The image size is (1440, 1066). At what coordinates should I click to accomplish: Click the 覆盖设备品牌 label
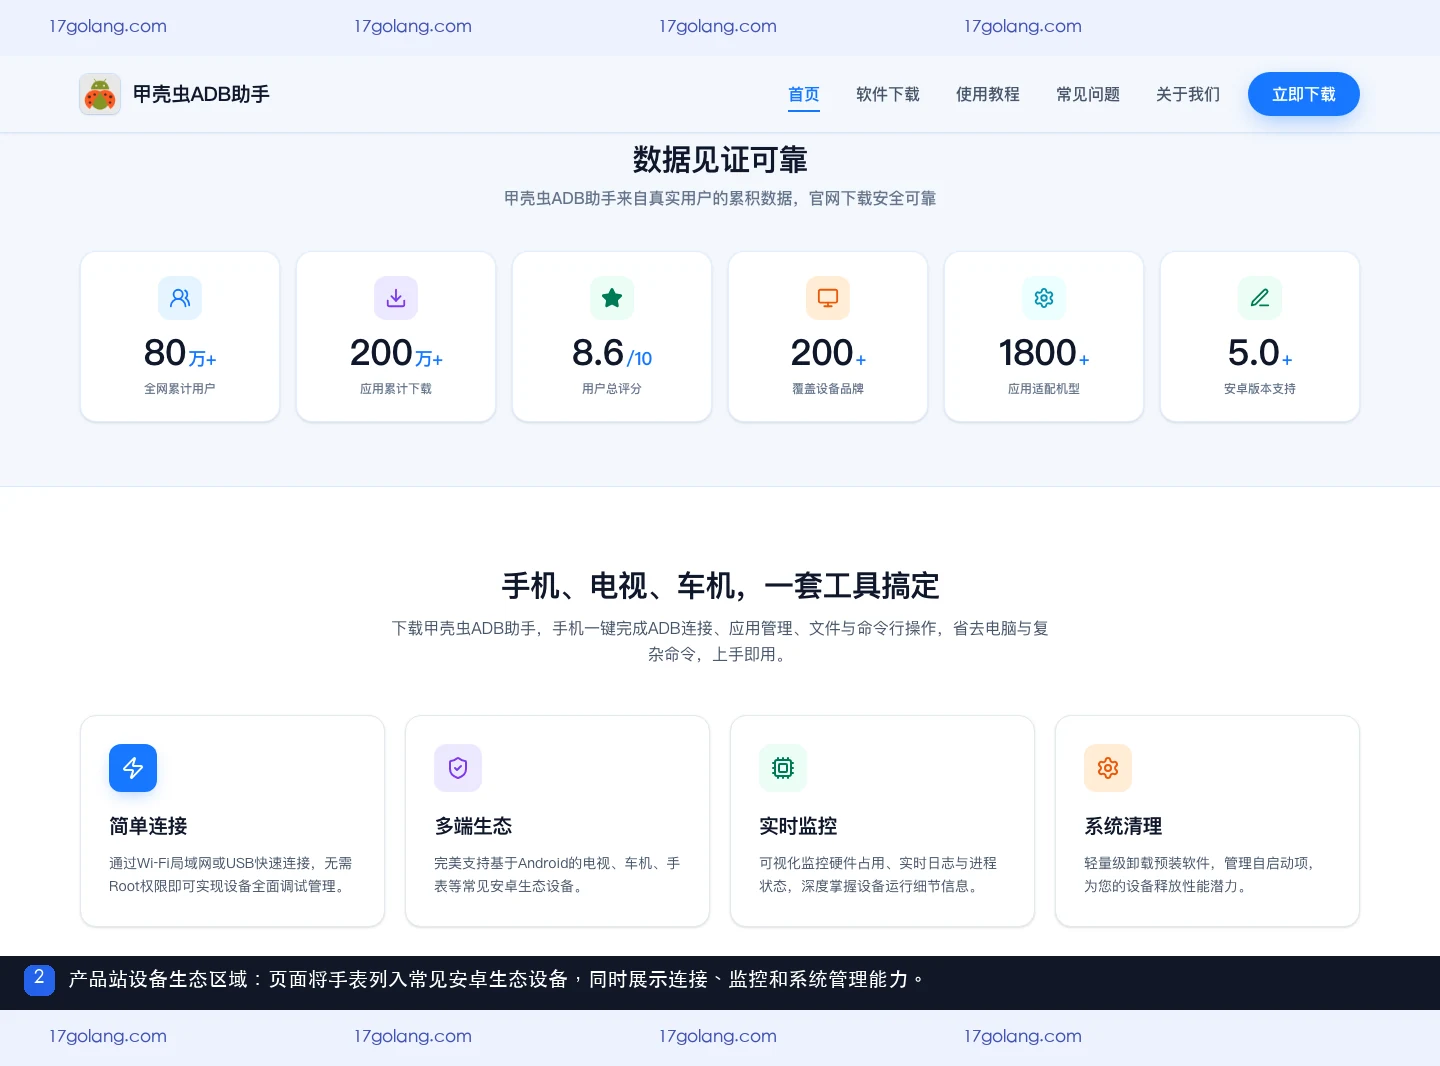828,389
